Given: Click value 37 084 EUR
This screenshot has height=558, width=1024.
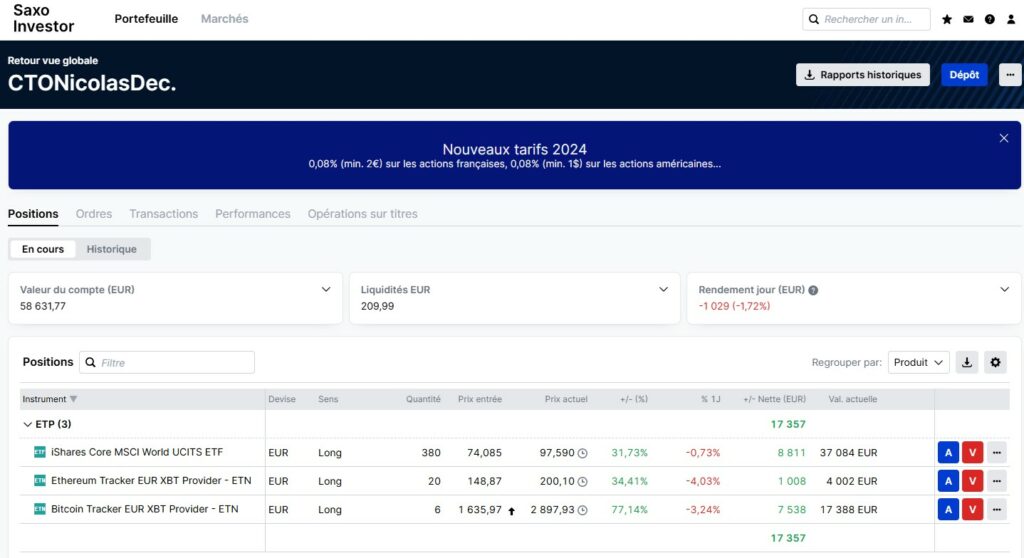Looking at the screenshot, I should click(848, 453).
